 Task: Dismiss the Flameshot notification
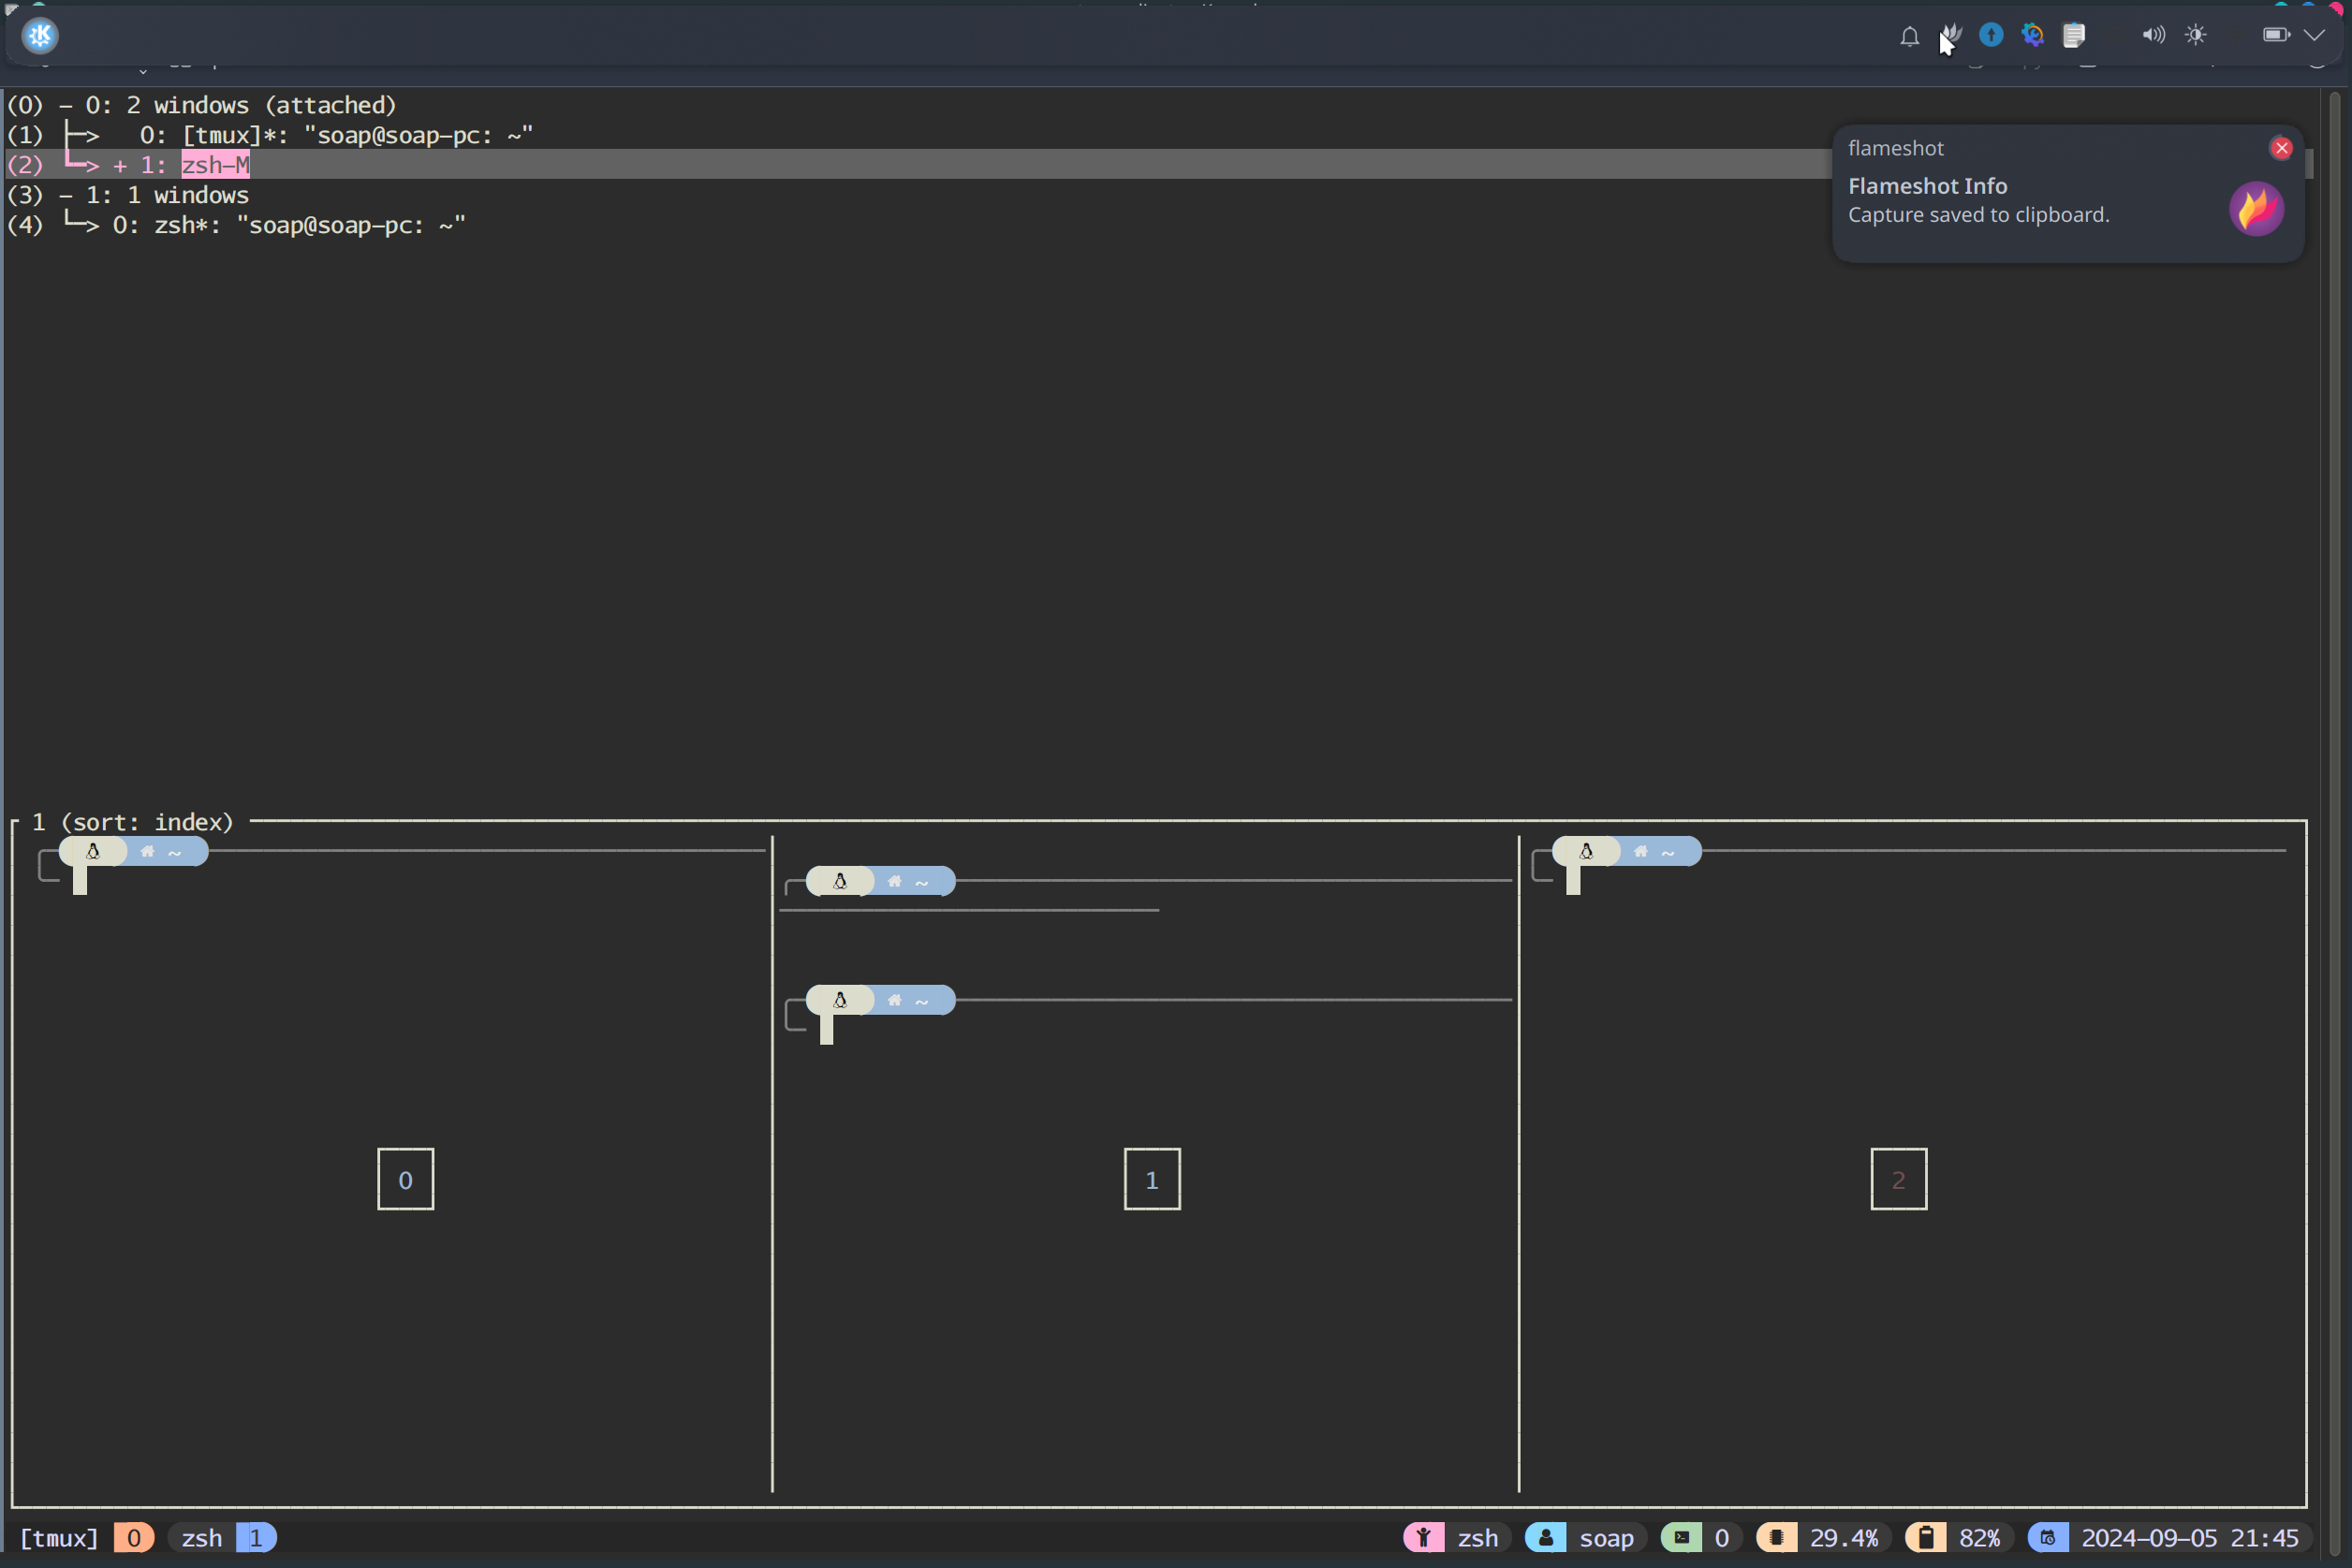(x=2281, y=148)
